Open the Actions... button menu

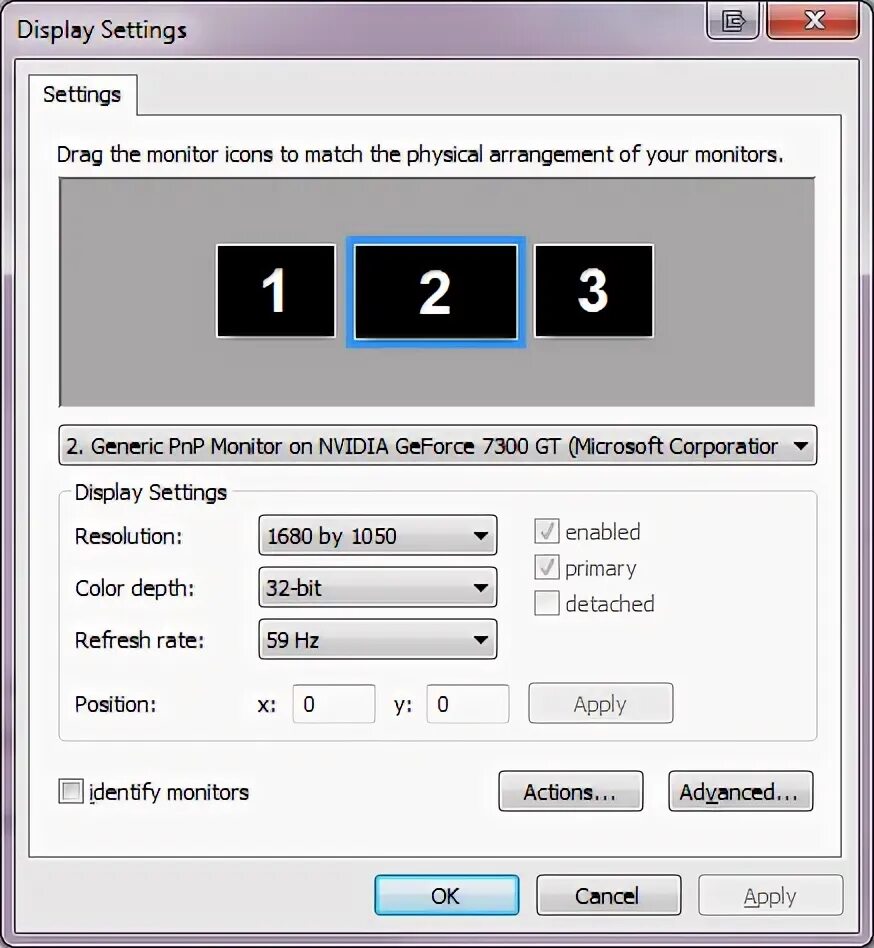click(571, 791)
